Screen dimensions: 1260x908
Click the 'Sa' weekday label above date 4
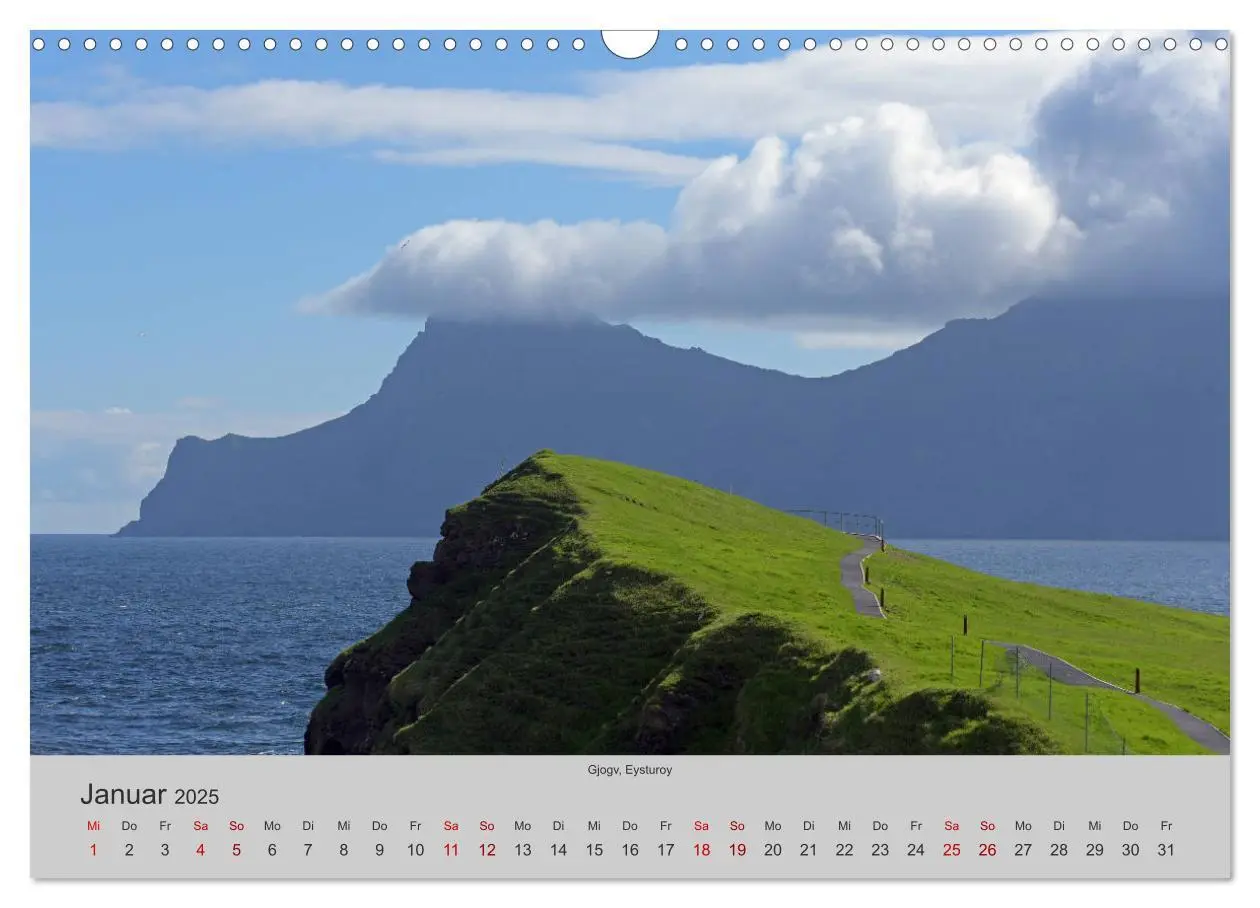pos(201,826)
